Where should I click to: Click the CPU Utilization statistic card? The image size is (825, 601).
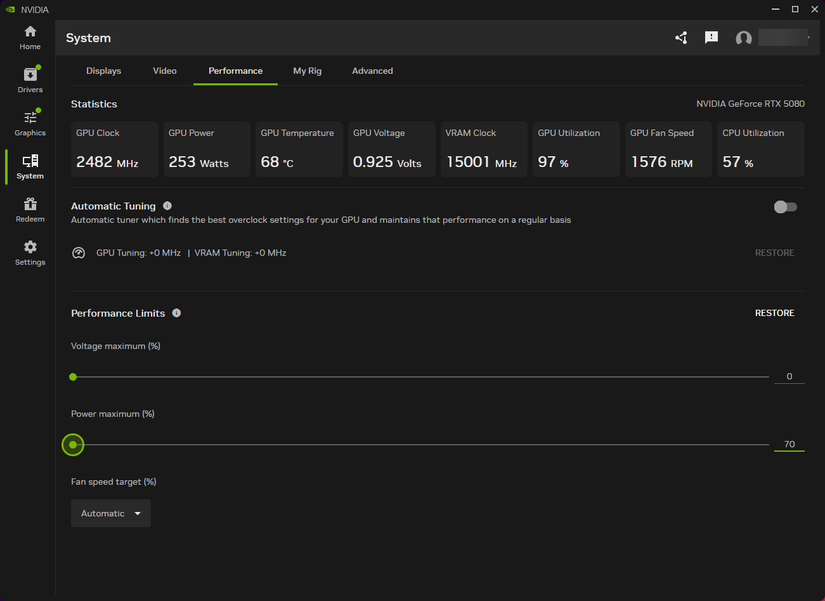[x=761, y=149]
